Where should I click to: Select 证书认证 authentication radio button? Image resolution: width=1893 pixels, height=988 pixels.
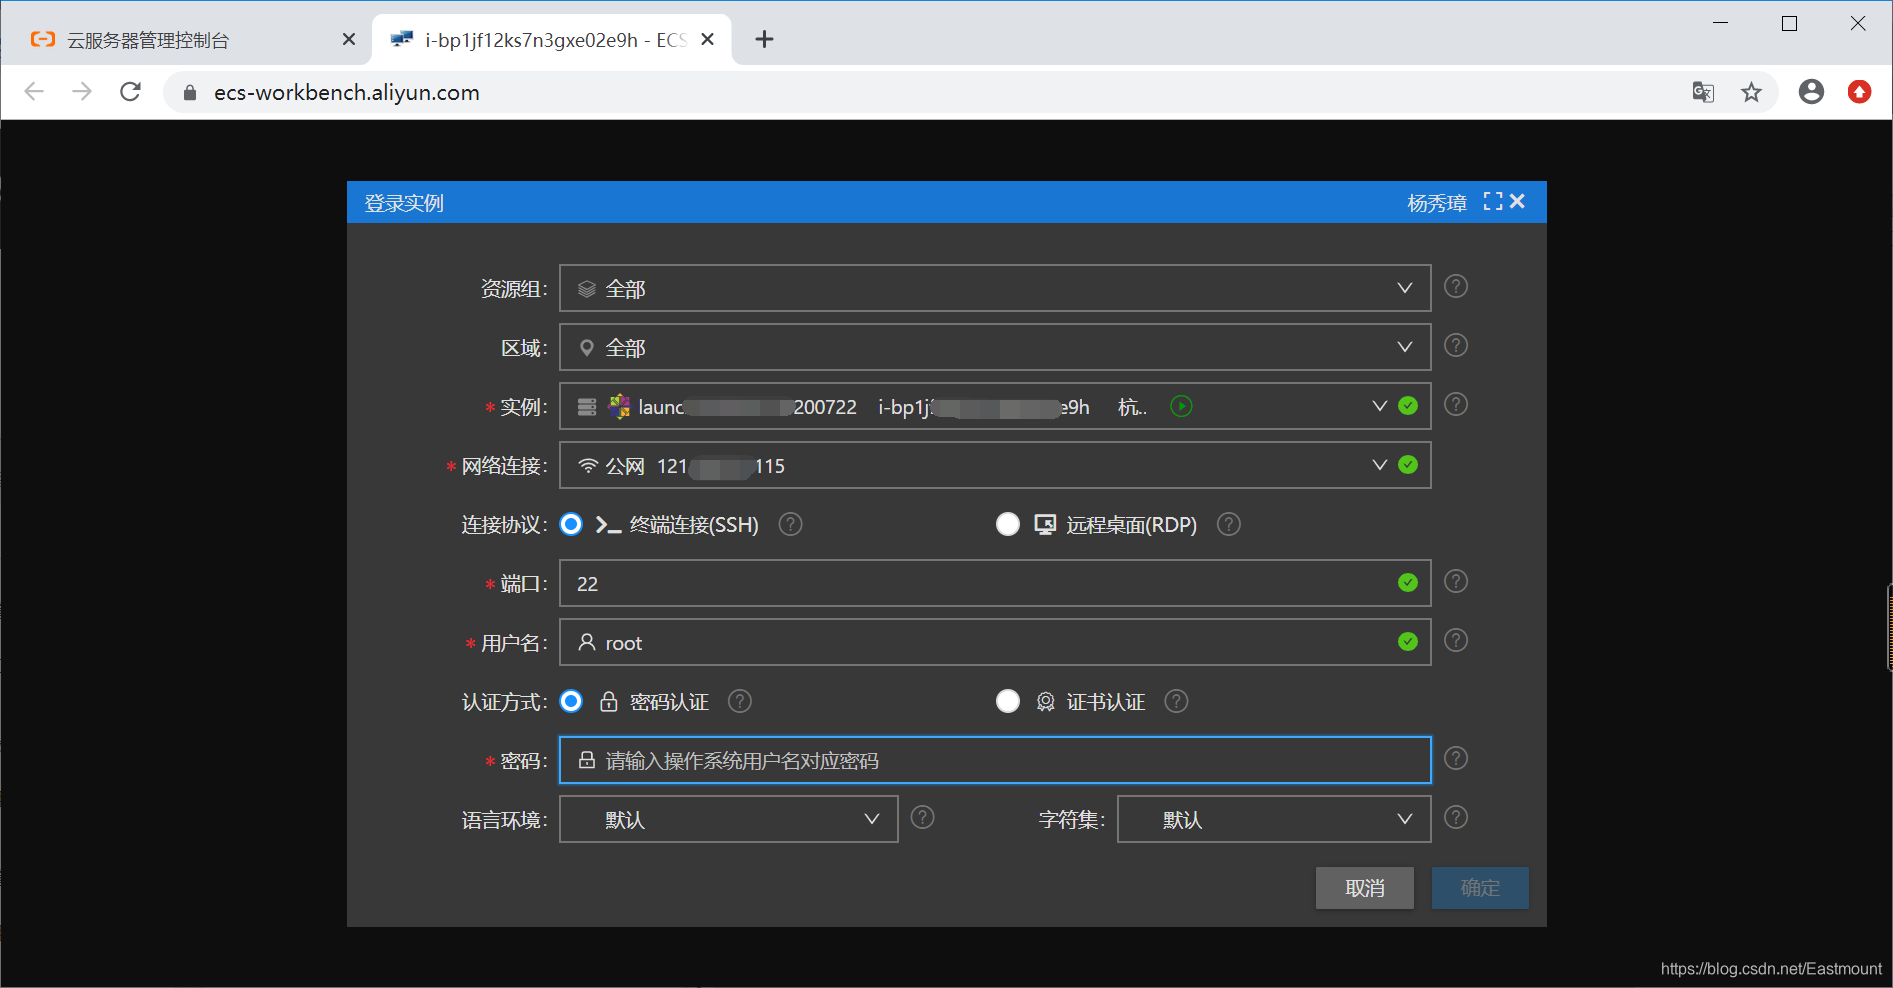click(1008, 701)
